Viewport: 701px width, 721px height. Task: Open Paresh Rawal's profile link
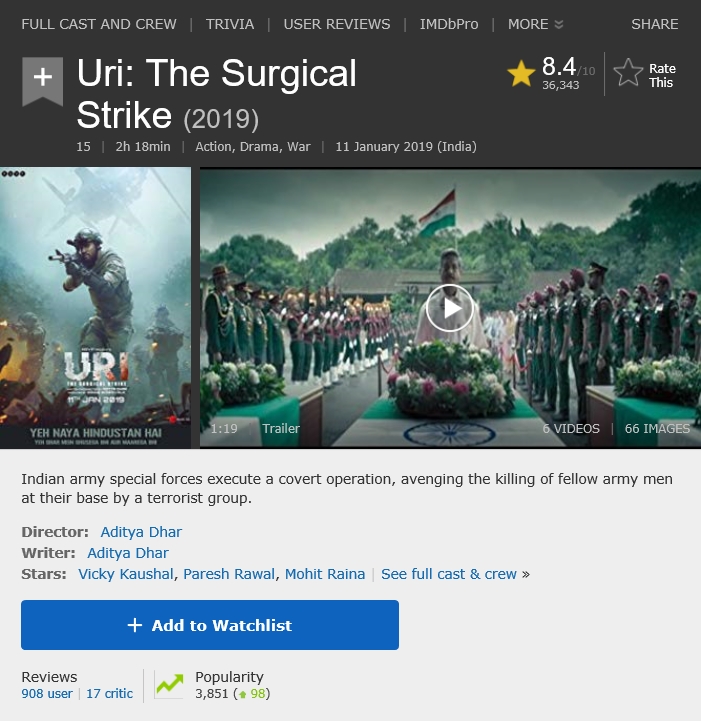coord(229,574)
